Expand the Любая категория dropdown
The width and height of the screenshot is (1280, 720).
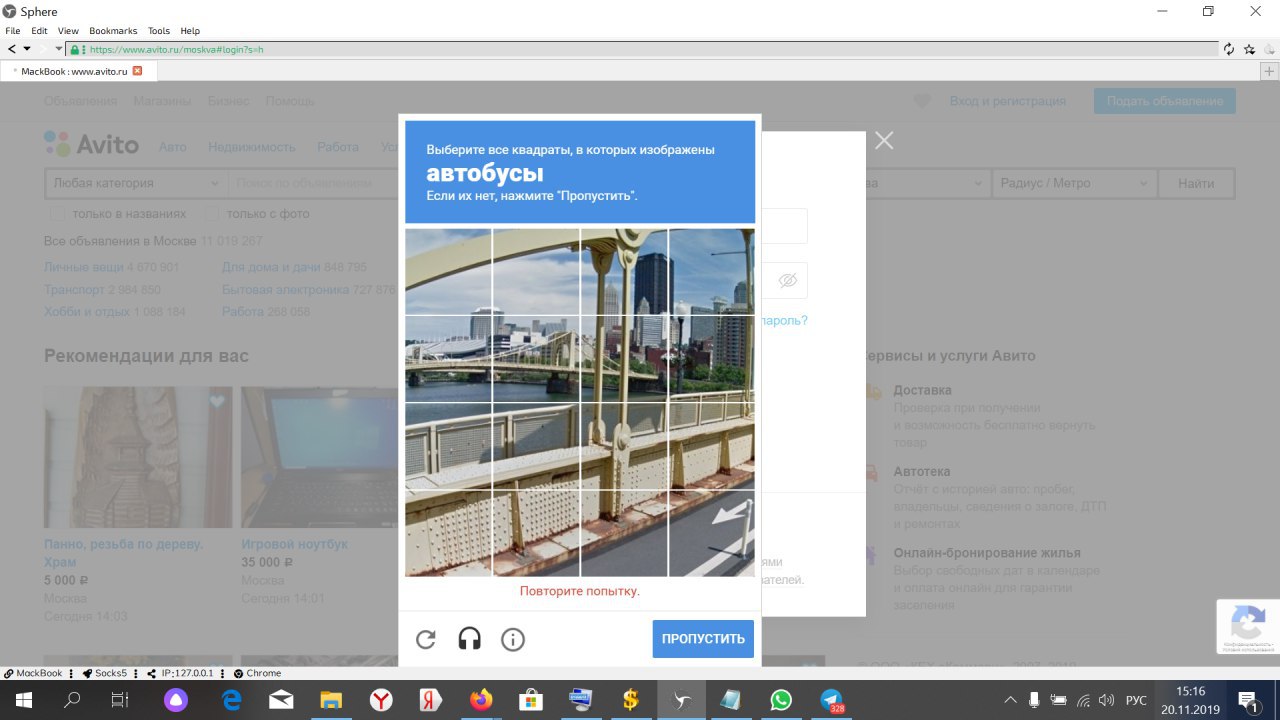[137, 183]
